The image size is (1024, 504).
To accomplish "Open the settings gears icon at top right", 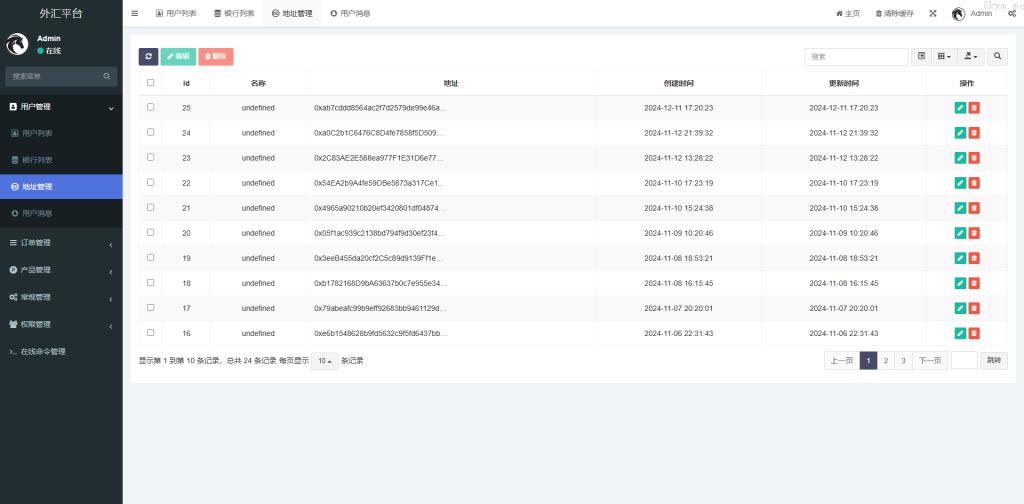I will (1012, 14).
